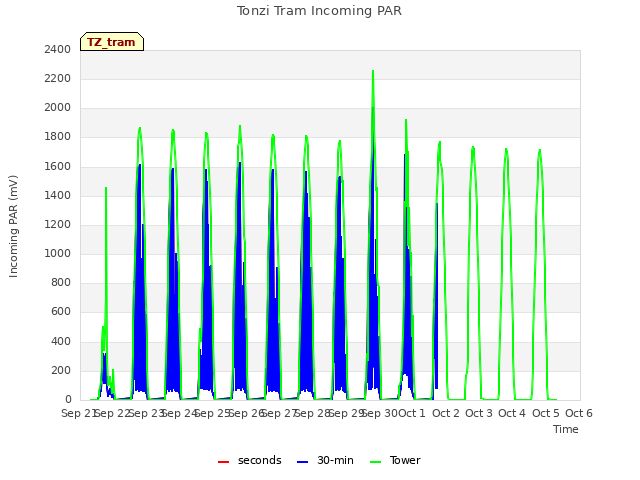Click the TZ_tram label box
640x480 pixels.
click(112, 42)
